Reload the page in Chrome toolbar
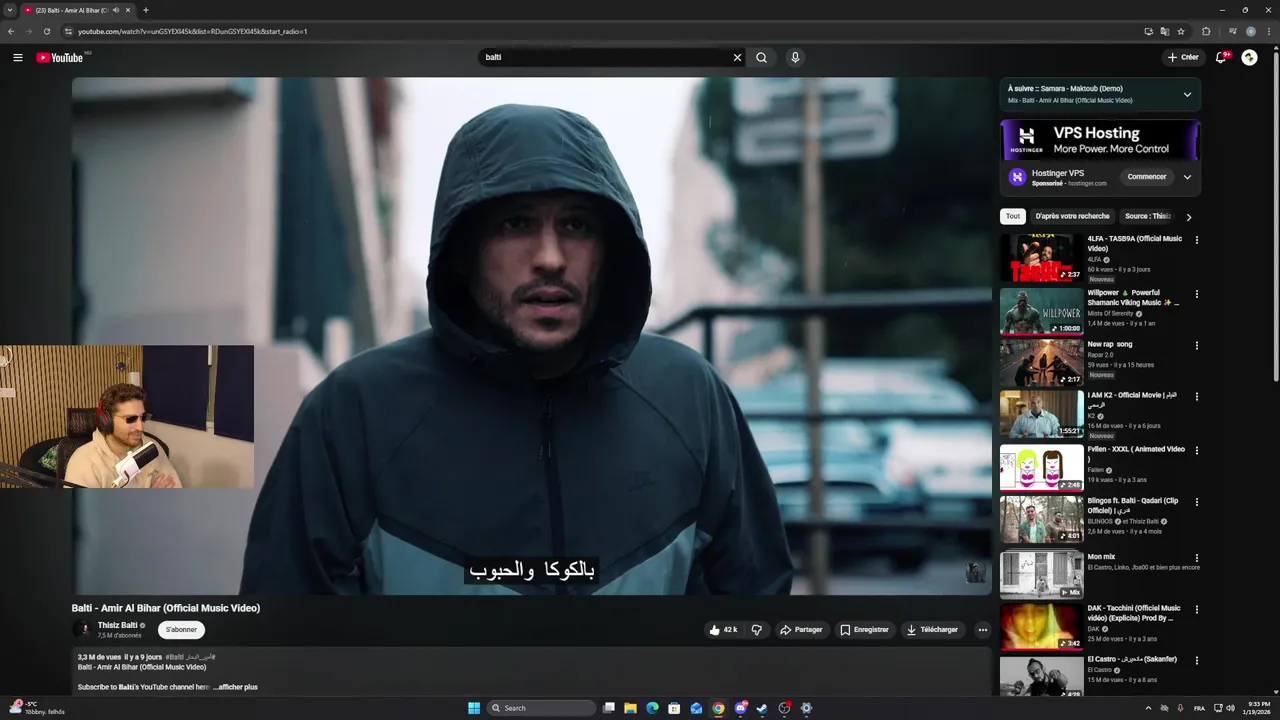Screen dimensions: 1280x720 (46, 31)
